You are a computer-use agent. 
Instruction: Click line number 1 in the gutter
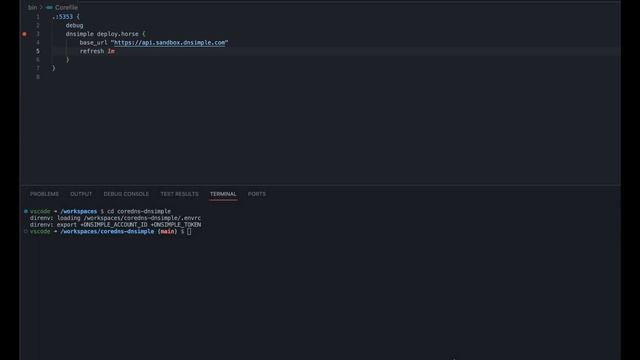tap(38, 17)
